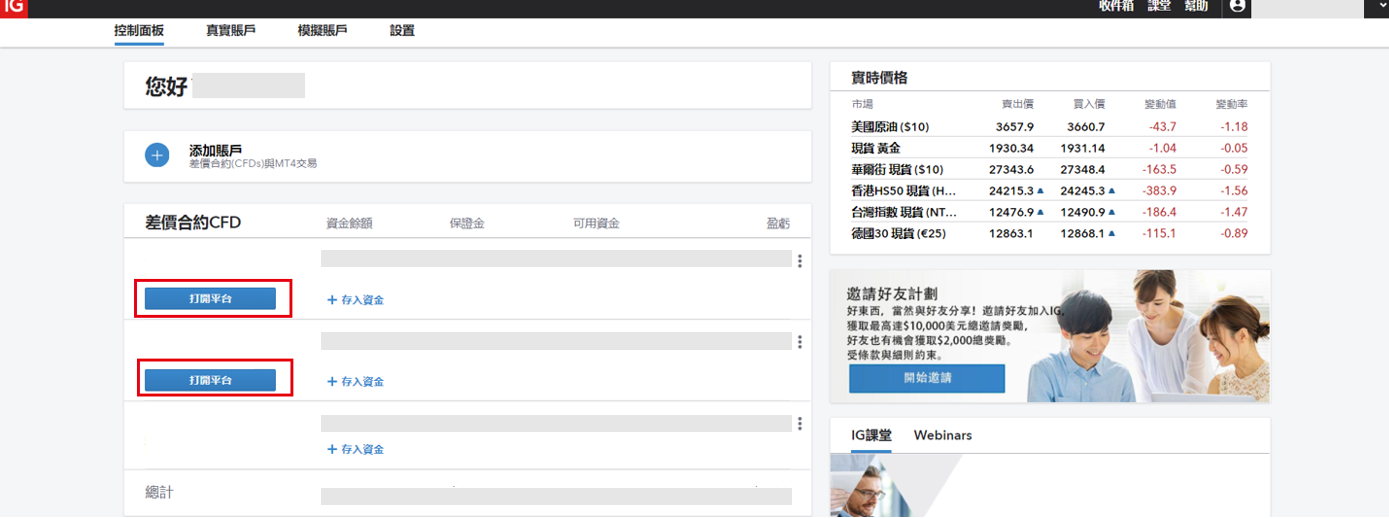This screenshot has height=518, width=1389.
Task: Select 華爾街 現貨 ($10) market row
Action: (1049, 169)
